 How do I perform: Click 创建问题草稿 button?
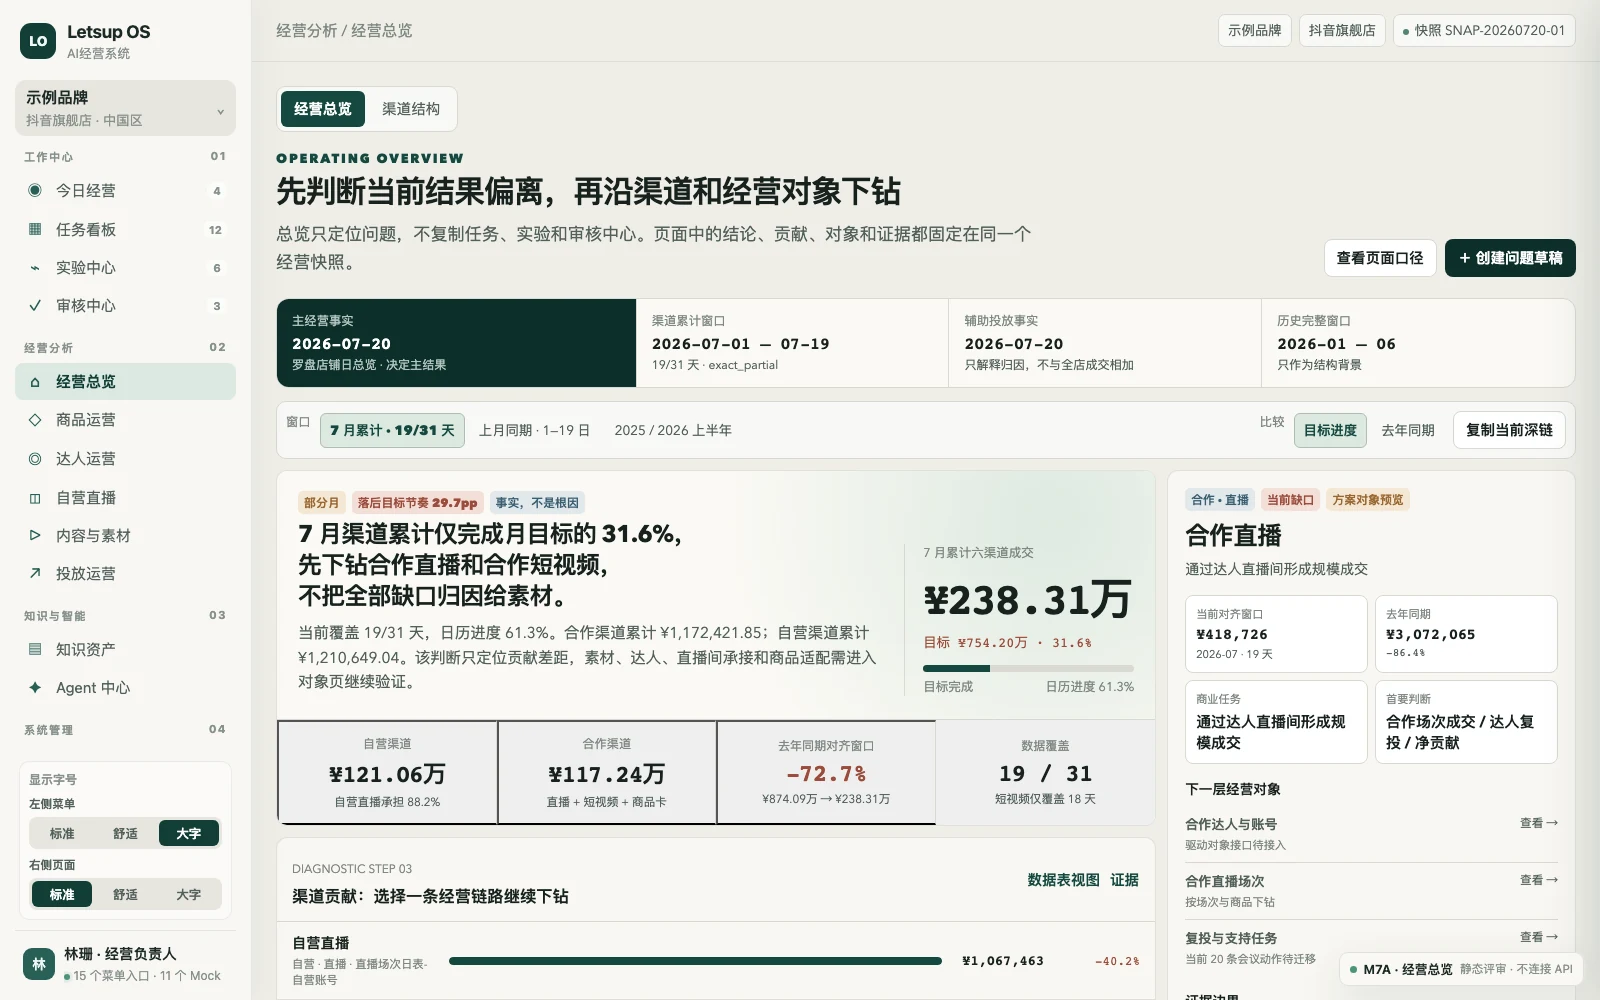[1510, 258]
